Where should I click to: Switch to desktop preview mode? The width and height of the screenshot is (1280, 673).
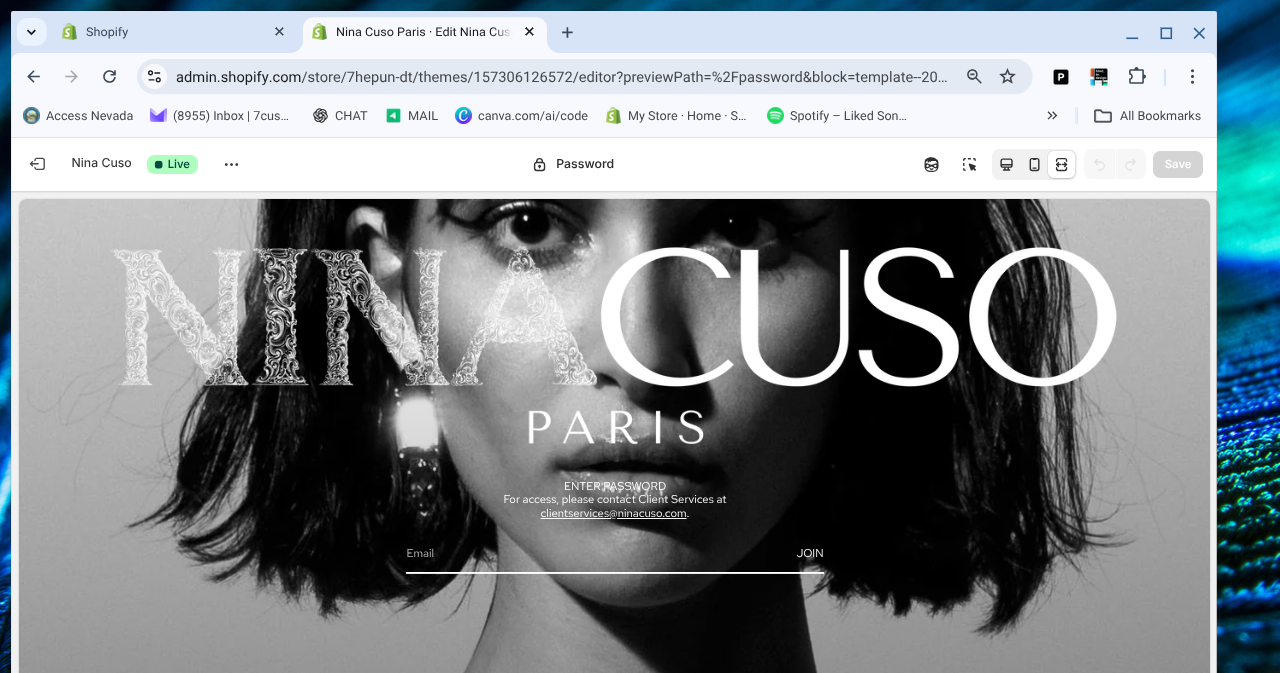coord(1007,165)
